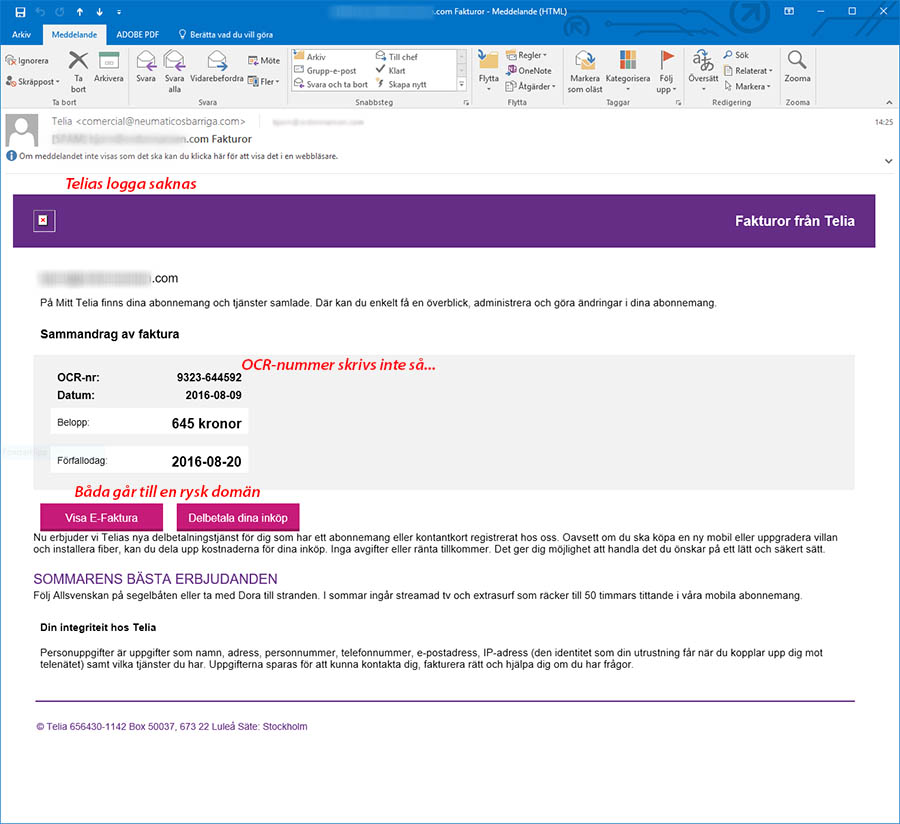Expand the message header with the chevron

click(x=889, y=161)
